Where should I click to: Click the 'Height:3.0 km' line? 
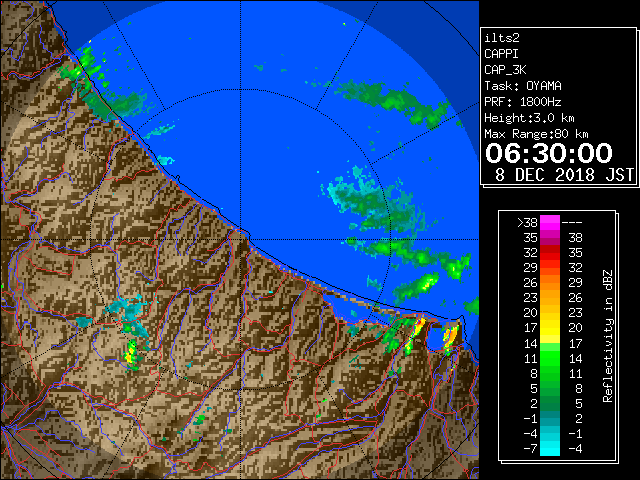coord(529,118)
